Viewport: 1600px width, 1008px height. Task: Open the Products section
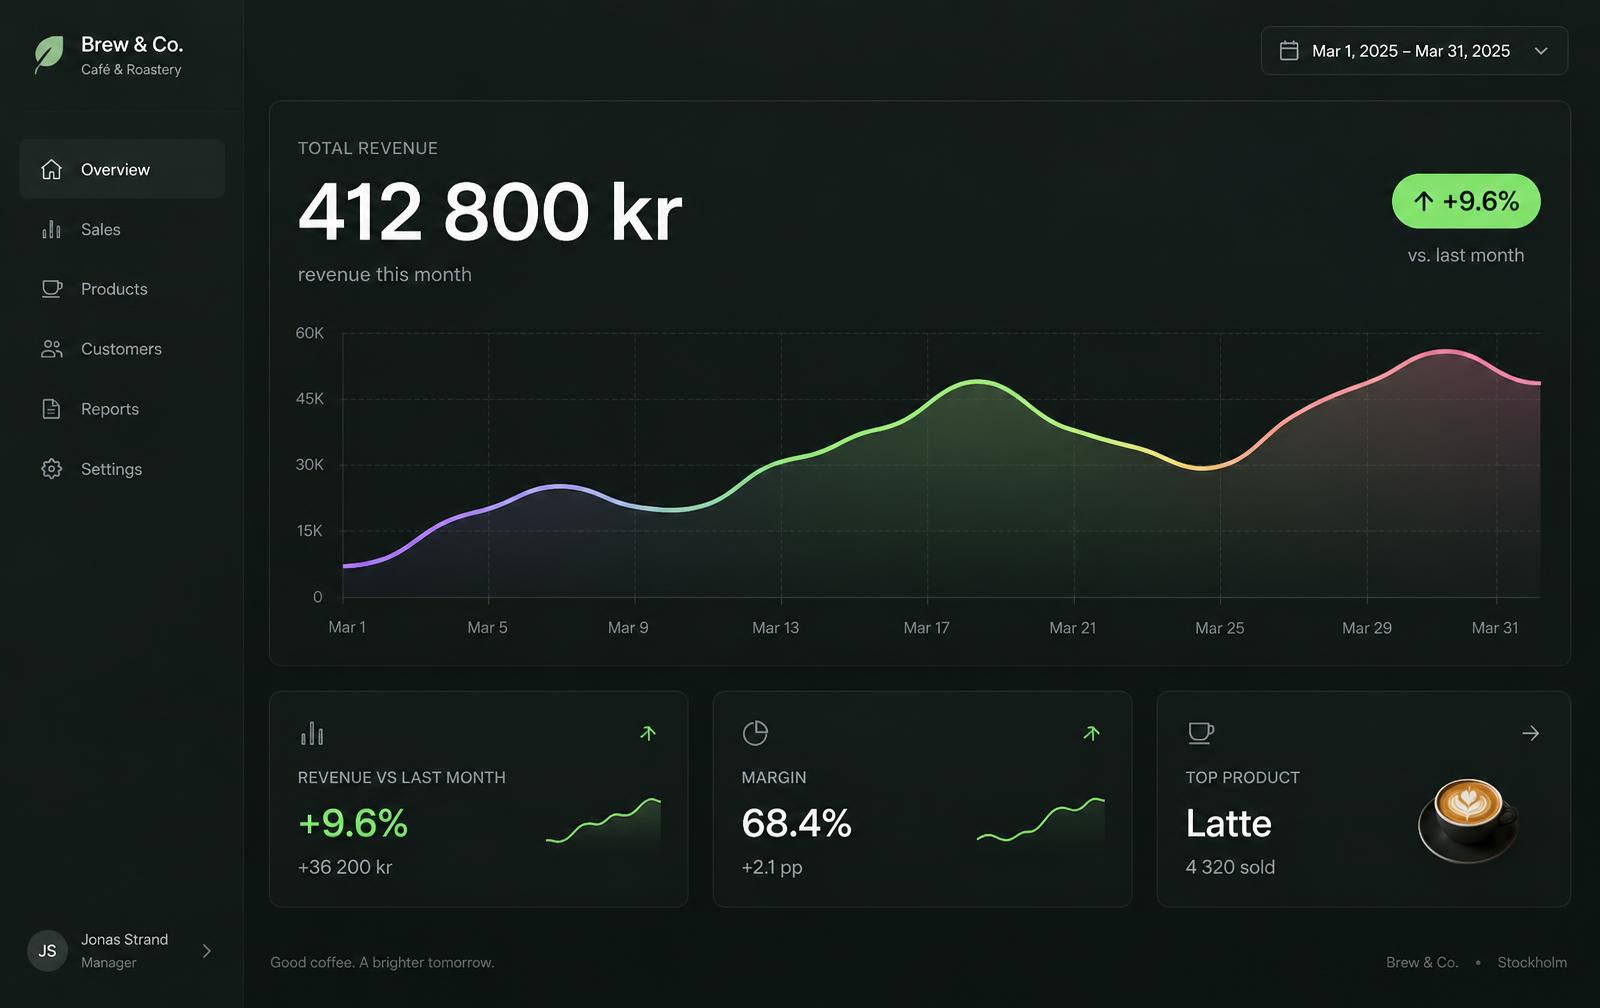tap(122, 289)
